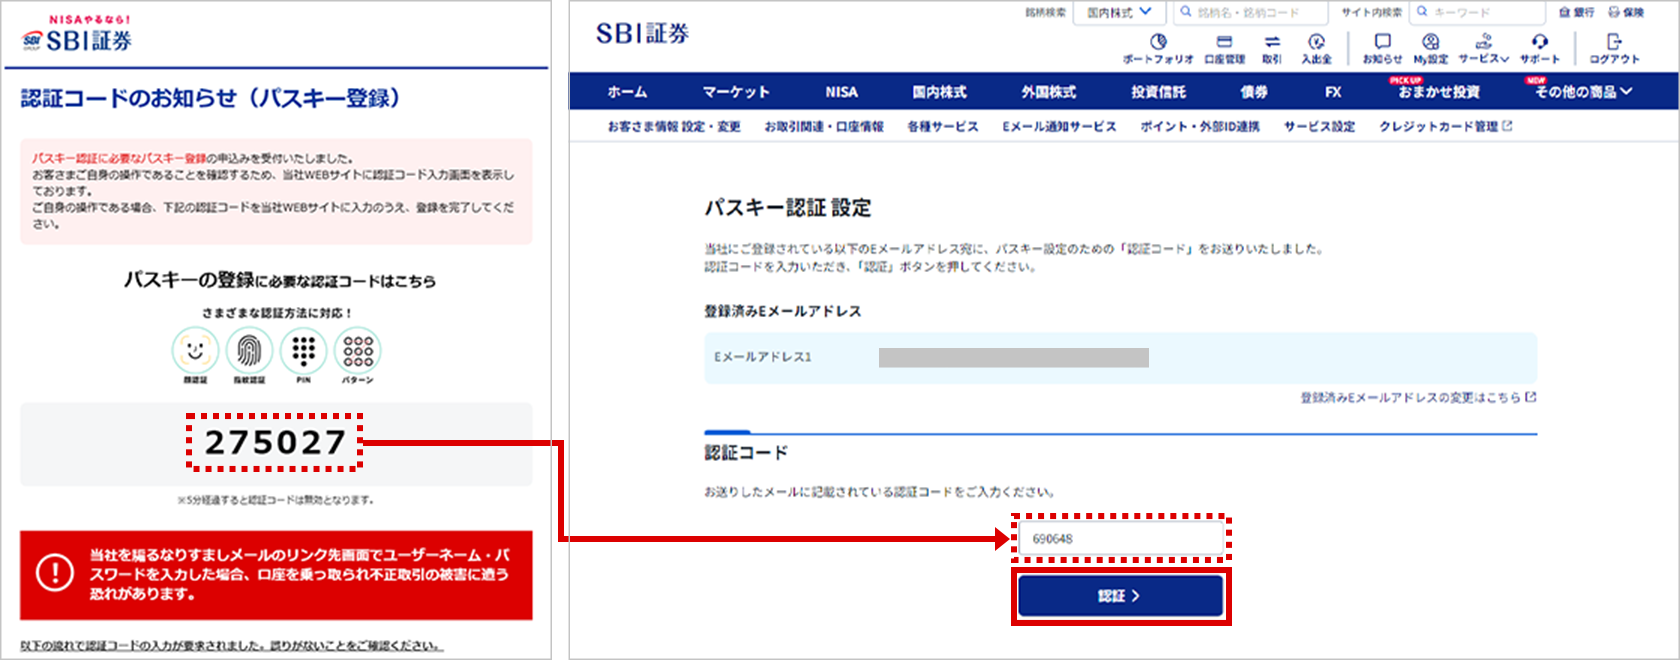
Task: Click the fingerprint 指紋認証 icon in email
Action: coord(249,353)
